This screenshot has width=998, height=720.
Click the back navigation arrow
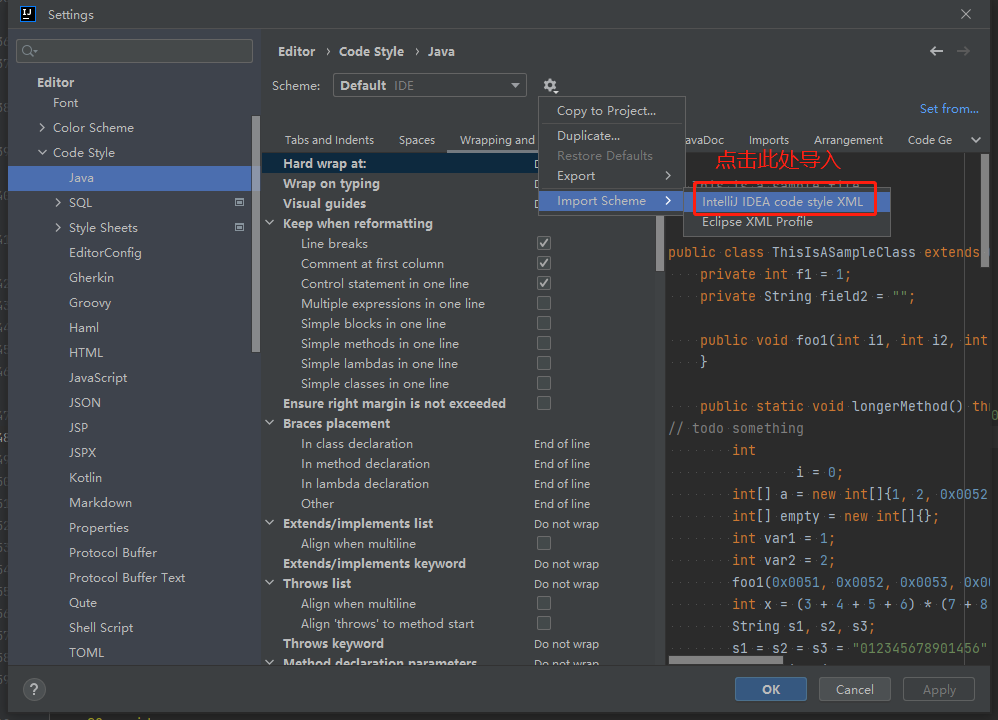(936, 51)
